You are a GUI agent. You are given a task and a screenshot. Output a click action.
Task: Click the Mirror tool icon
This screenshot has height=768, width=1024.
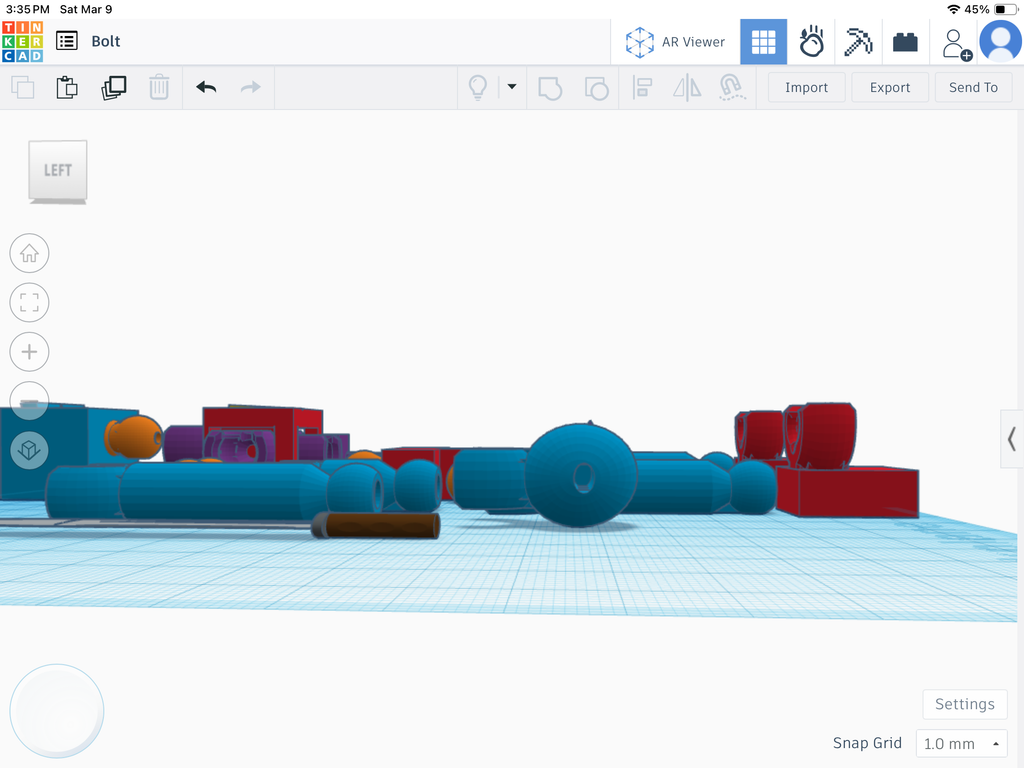[x=687, y=88]
